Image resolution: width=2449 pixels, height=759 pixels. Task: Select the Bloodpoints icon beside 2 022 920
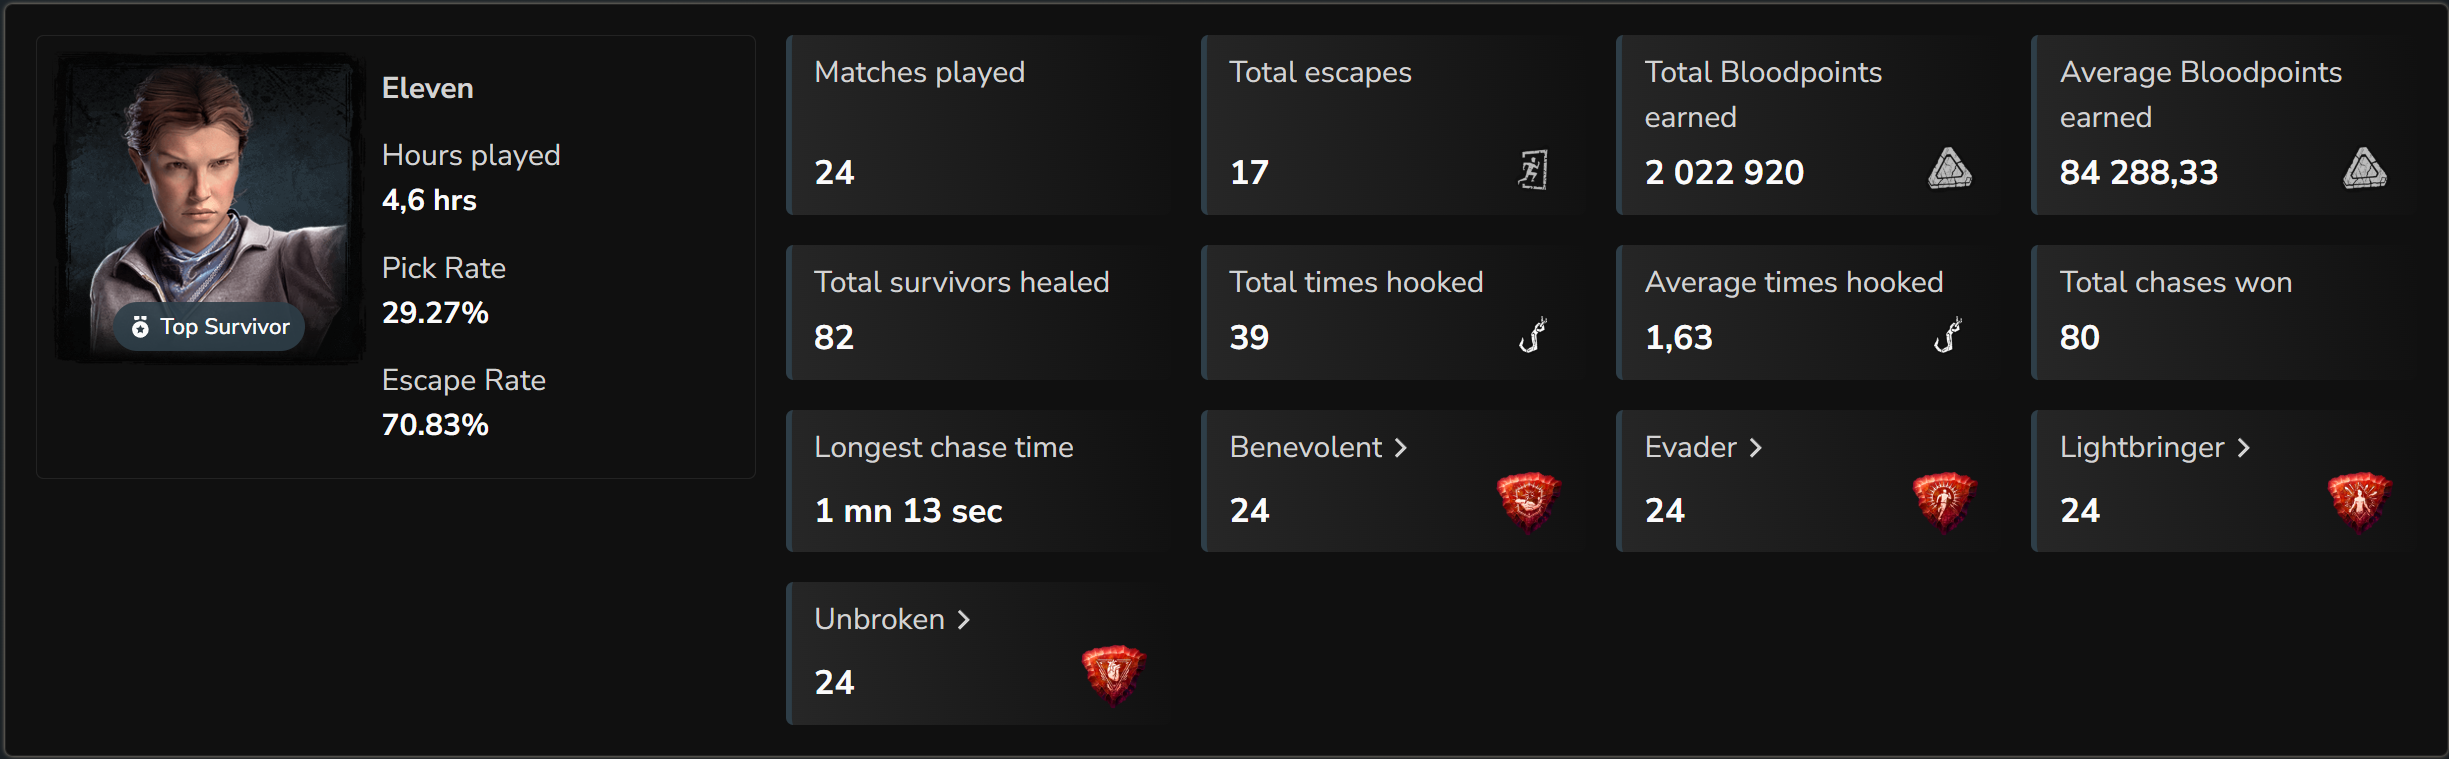click(x=1951, y=168)
